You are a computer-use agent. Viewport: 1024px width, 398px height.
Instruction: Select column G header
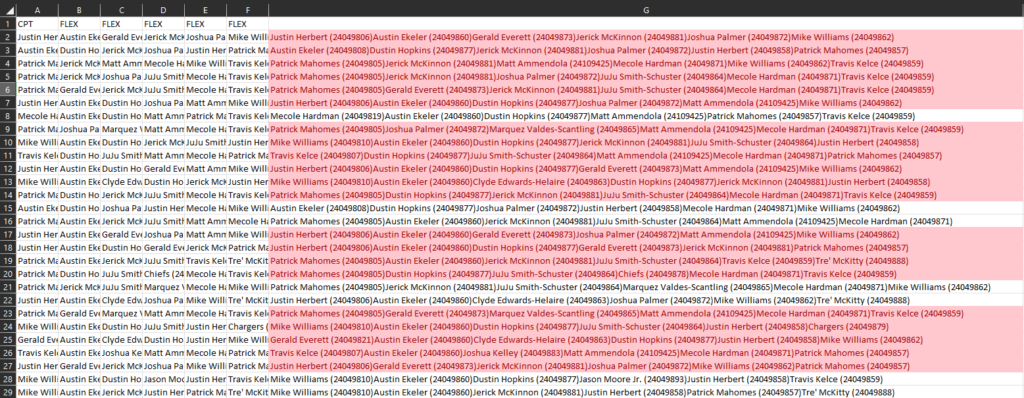pos(646,10)
